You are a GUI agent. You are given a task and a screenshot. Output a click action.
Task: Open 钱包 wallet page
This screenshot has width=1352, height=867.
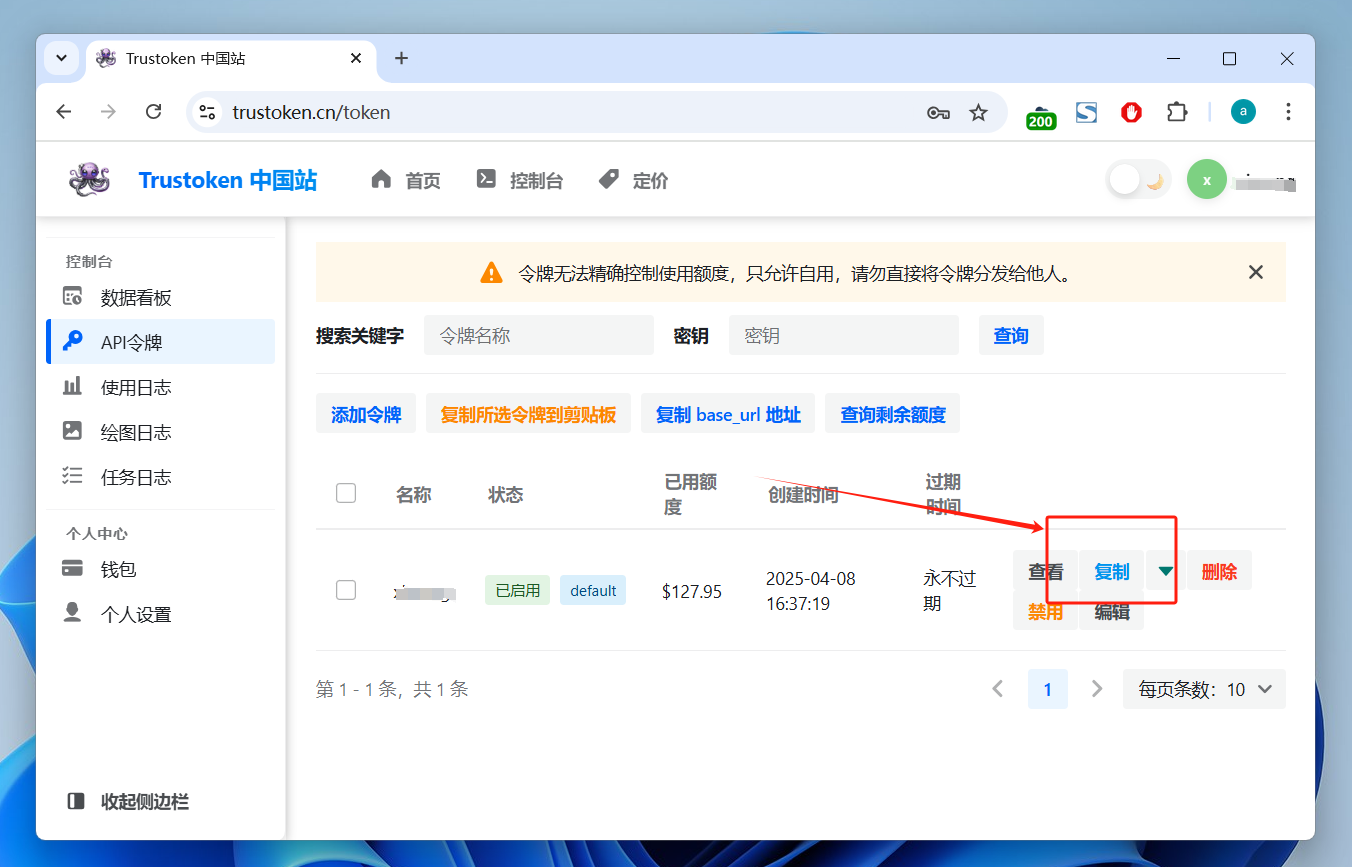point(160,569)
